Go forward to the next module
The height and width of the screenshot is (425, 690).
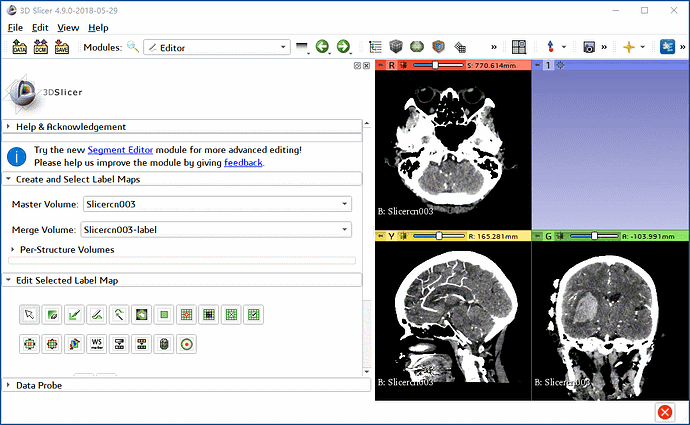coord(343,46)
